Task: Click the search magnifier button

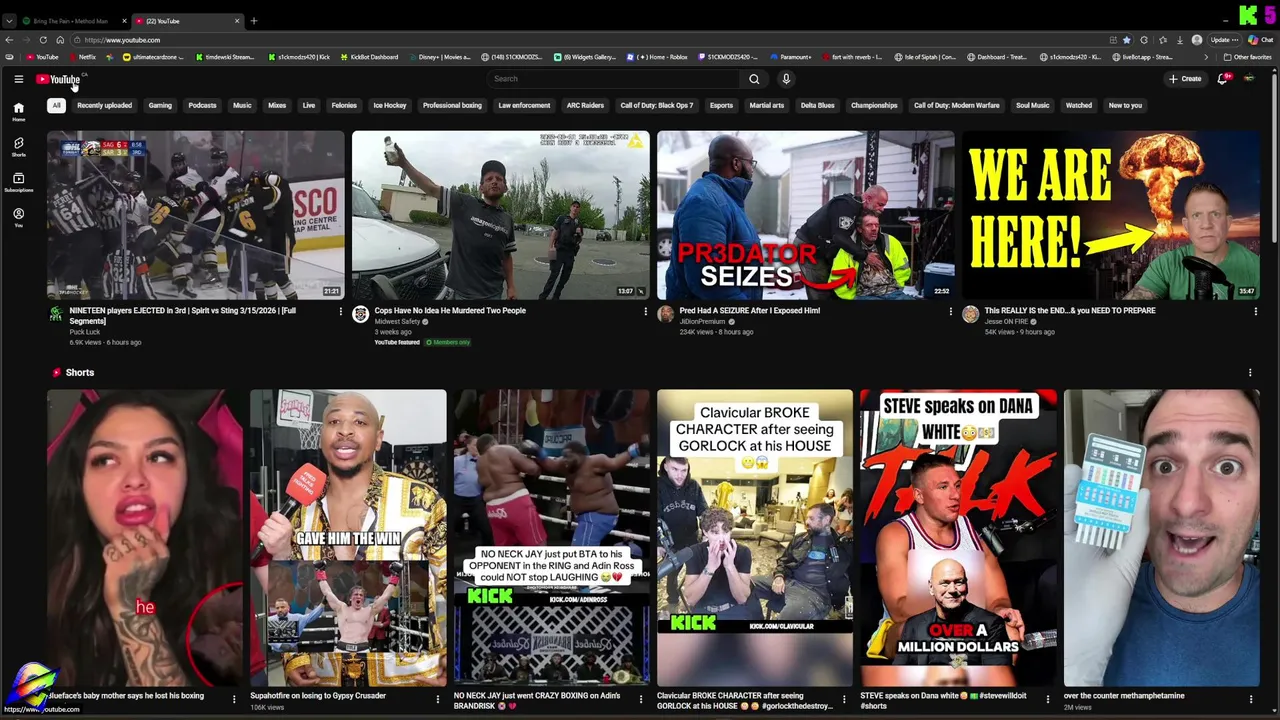Action: 754,79
